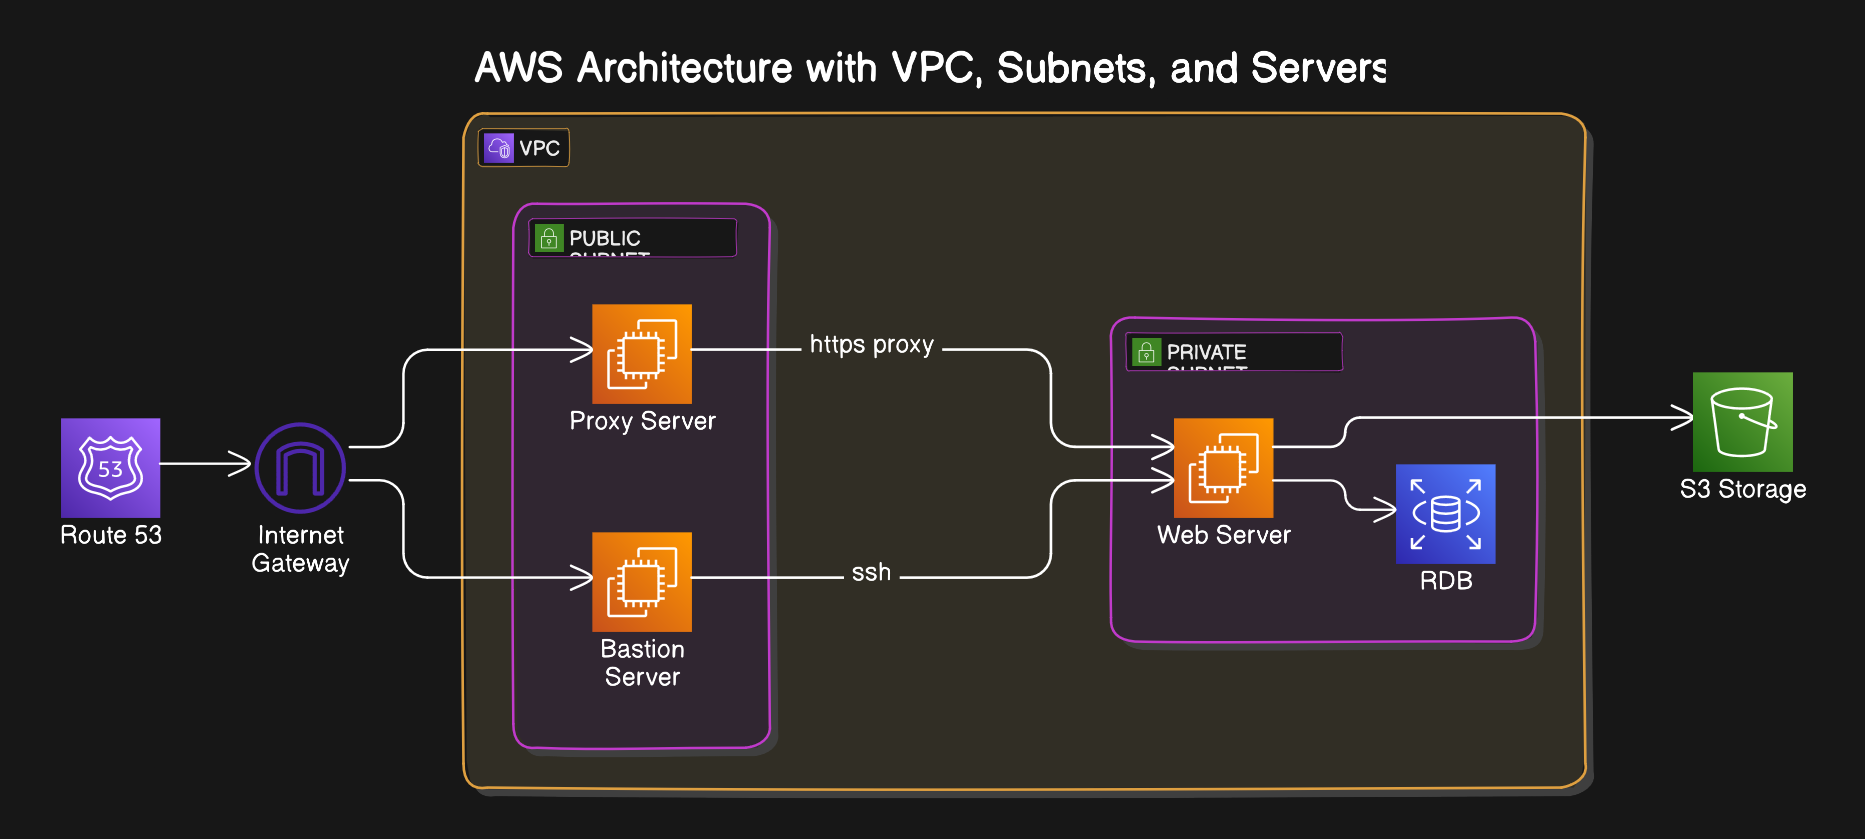The width and height of the screenshot is (1865, 839).
Task: Click the 'Route 53' label
Action: [111, 535]
